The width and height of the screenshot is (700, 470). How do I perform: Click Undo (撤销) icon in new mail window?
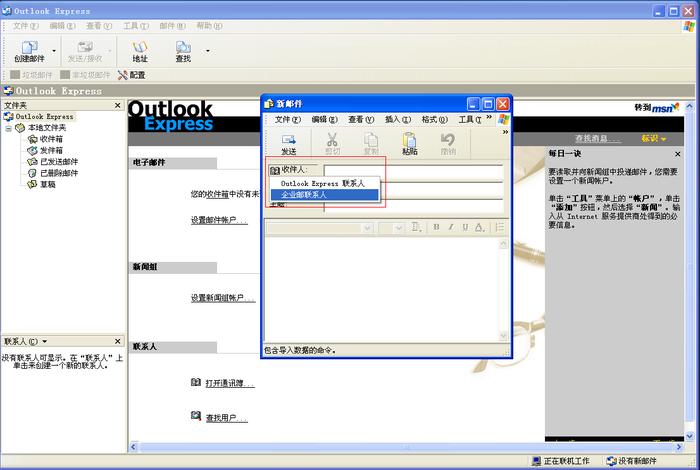448,144
